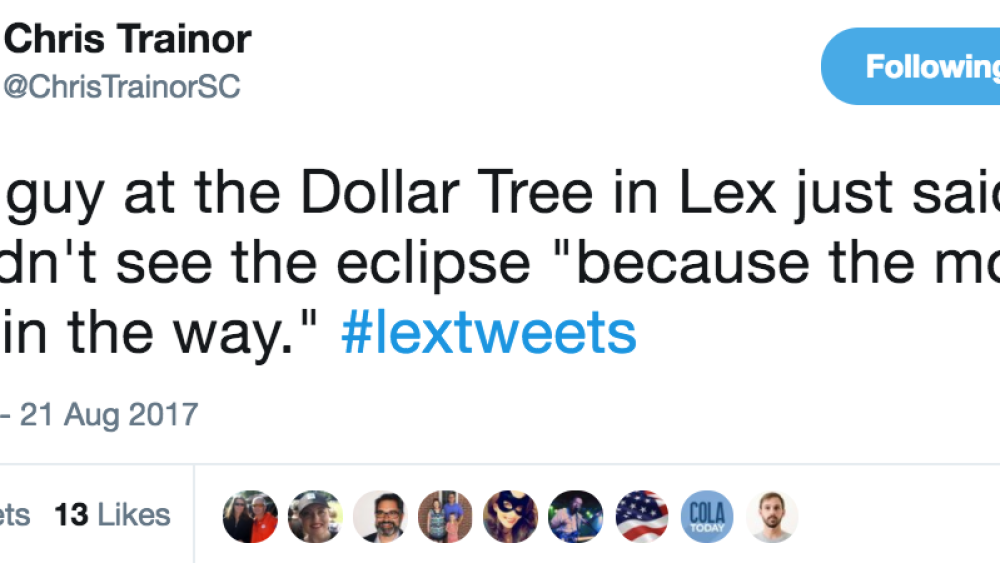The height and width of the screenshot is (563, 1000).
Task: Select the bearded man with glasses avatar
Action: (x=380, y=517)
